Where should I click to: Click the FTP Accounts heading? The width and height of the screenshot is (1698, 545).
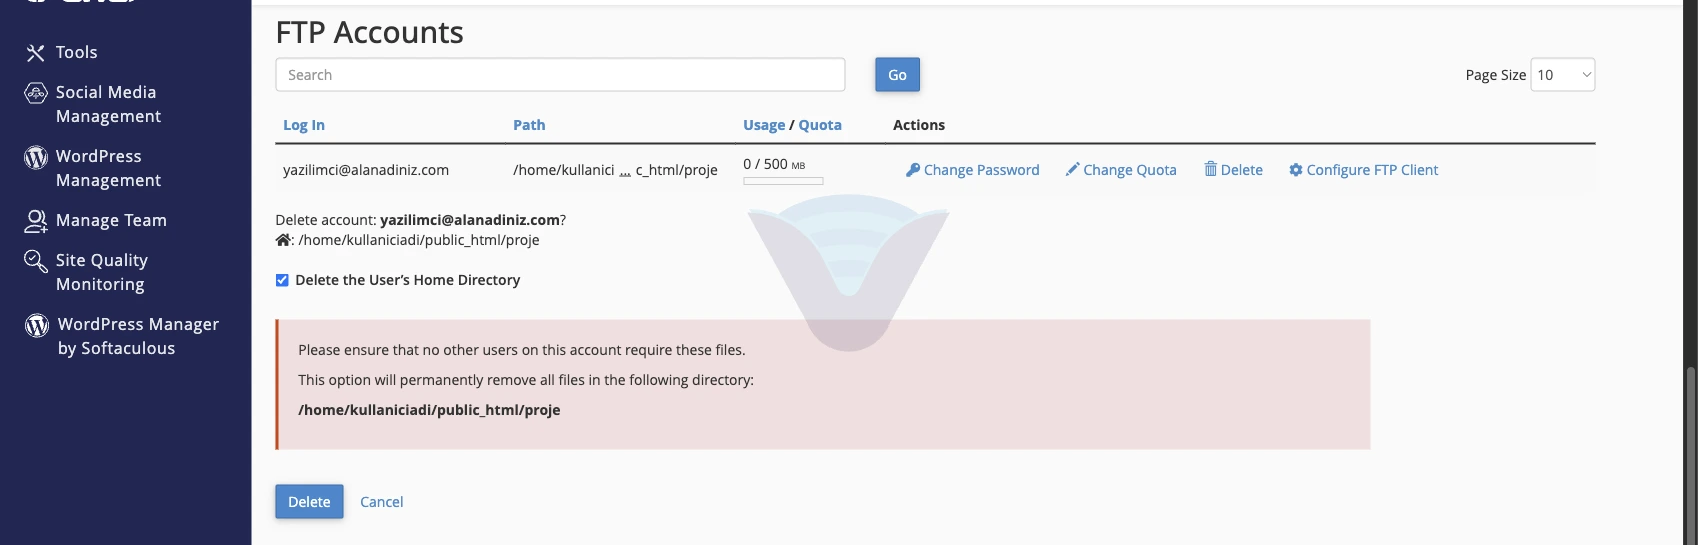pos(370,32)
